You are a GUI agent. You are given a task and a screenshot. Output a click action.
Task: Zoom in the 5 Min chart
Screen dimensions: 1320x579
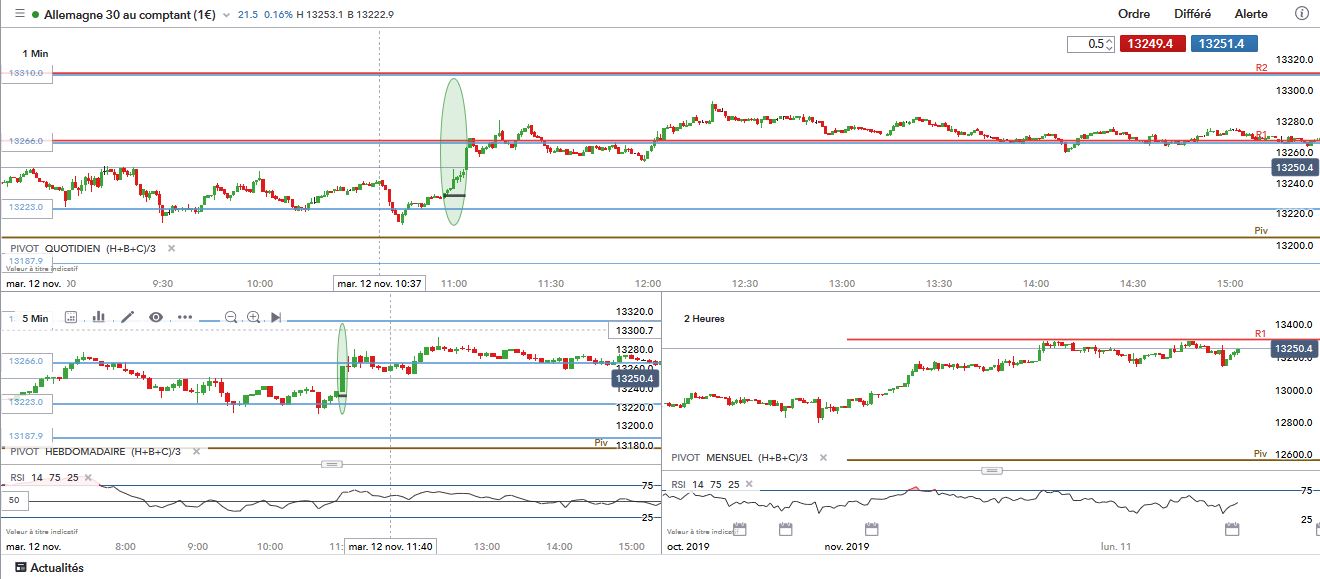click(x=254, y=317)
